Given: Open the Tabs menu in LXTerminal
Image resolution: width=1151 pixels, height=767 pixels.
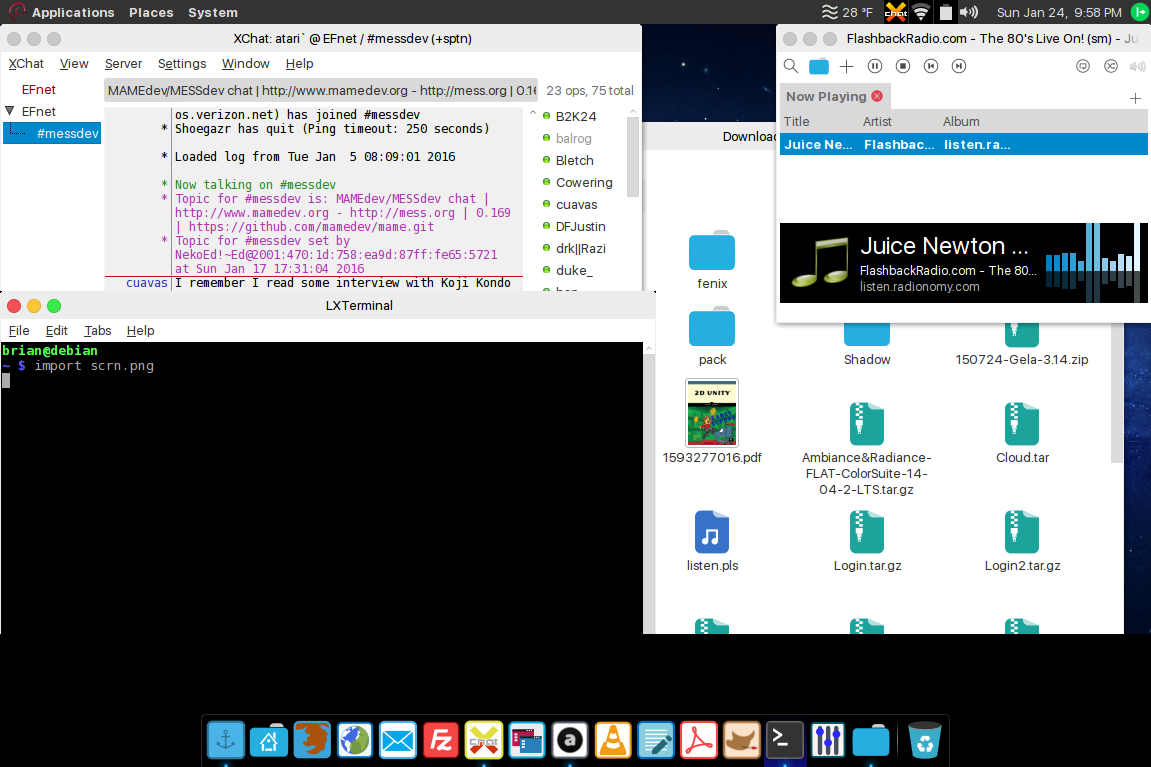Looking at the screenshot, I should [x=98, y=330].
